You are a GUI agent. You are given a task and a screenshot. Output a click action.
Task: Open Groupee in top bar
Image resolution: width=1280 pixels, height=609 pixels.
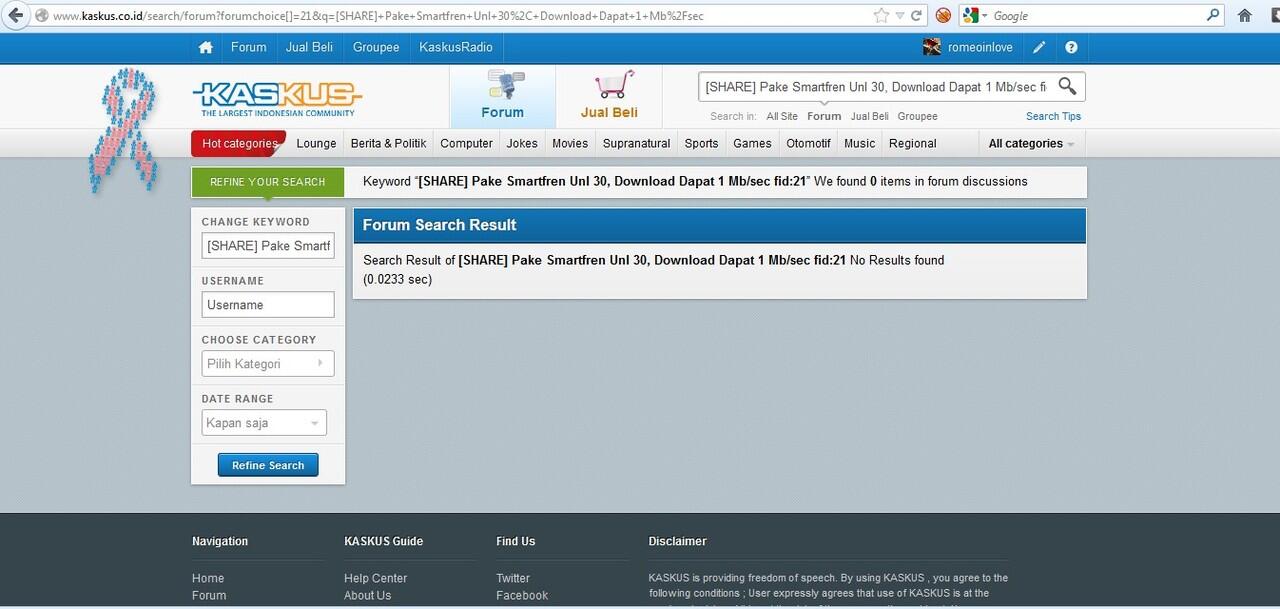[x=376, y=47]
